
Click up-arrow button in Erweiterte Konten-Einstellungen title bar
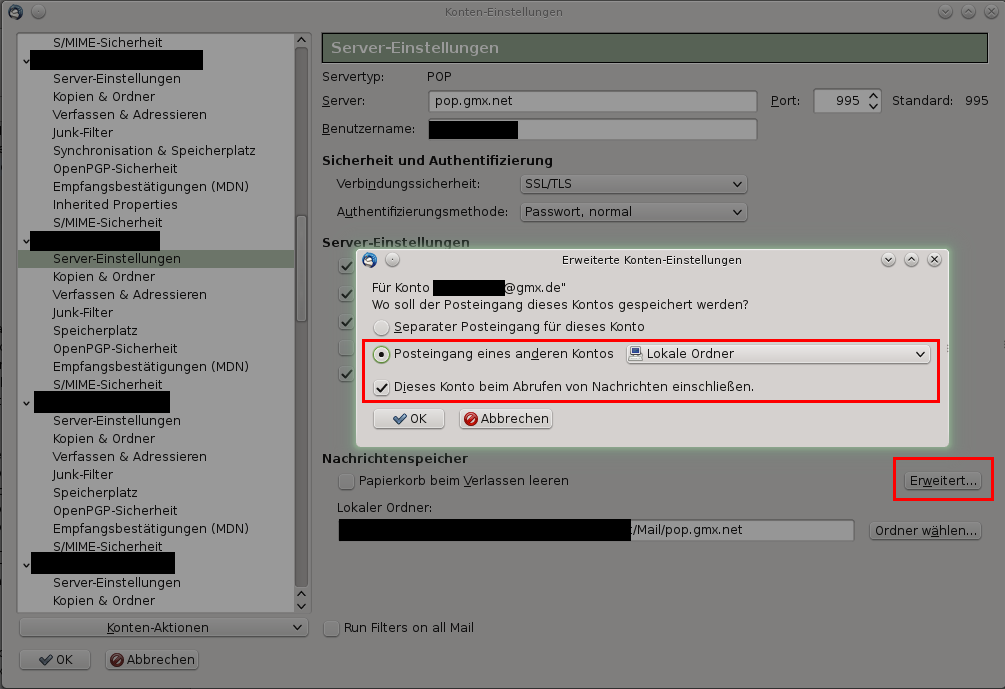click(911, 260)
